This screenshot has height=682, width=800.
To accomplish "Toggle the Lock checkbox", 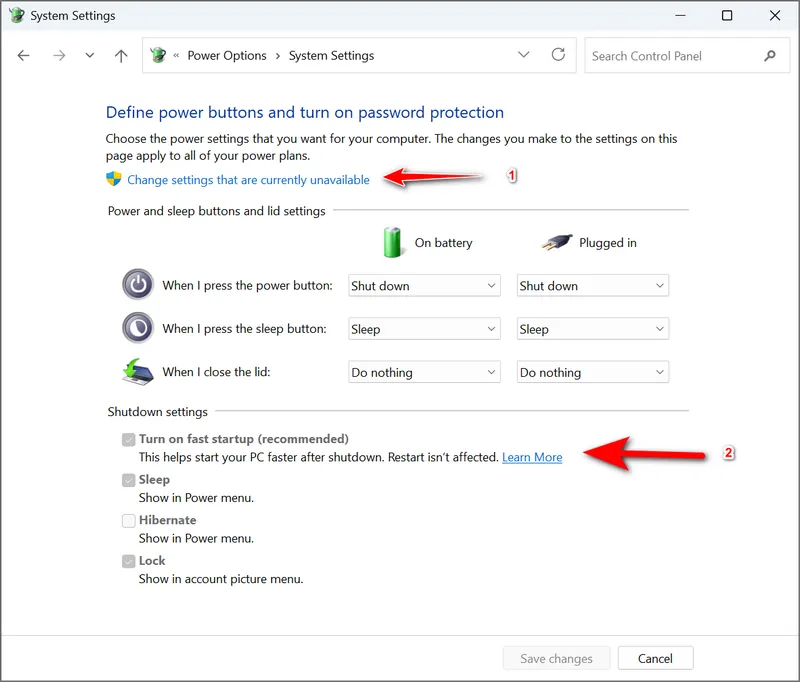I will [128, 561].
